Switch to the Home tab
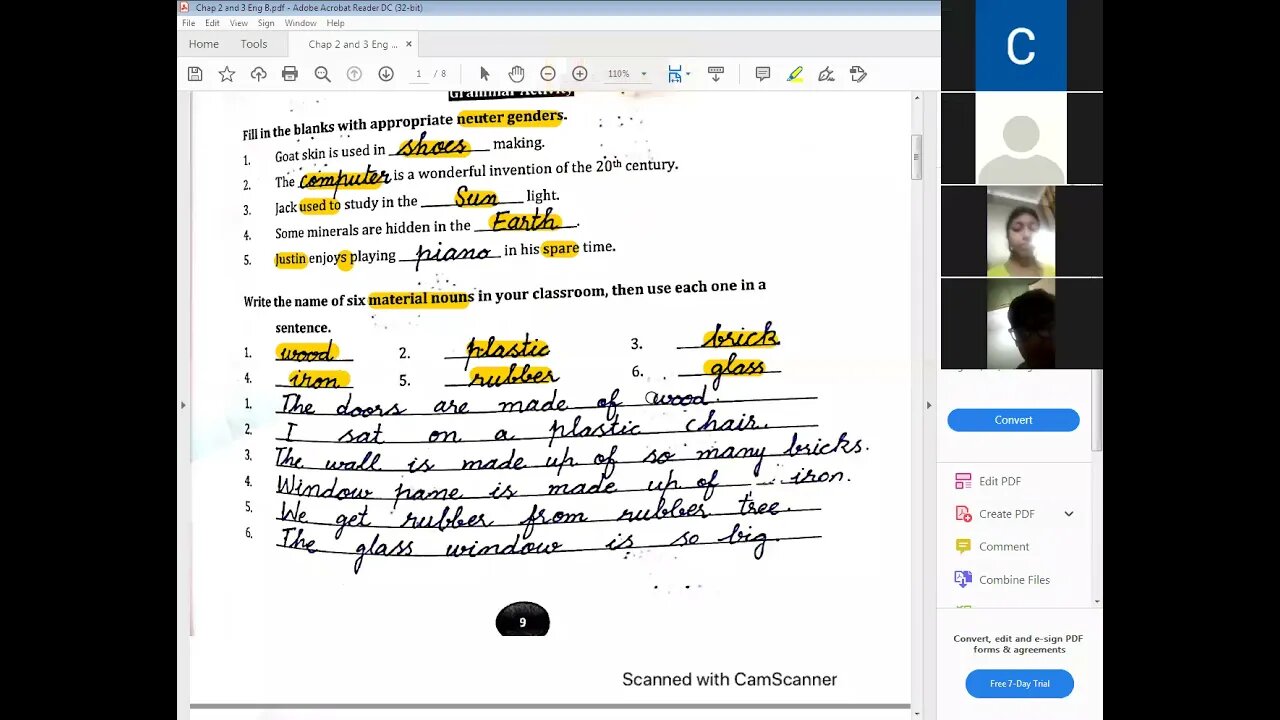Screen dimensions: 1280x720 [x=204, y=44]
